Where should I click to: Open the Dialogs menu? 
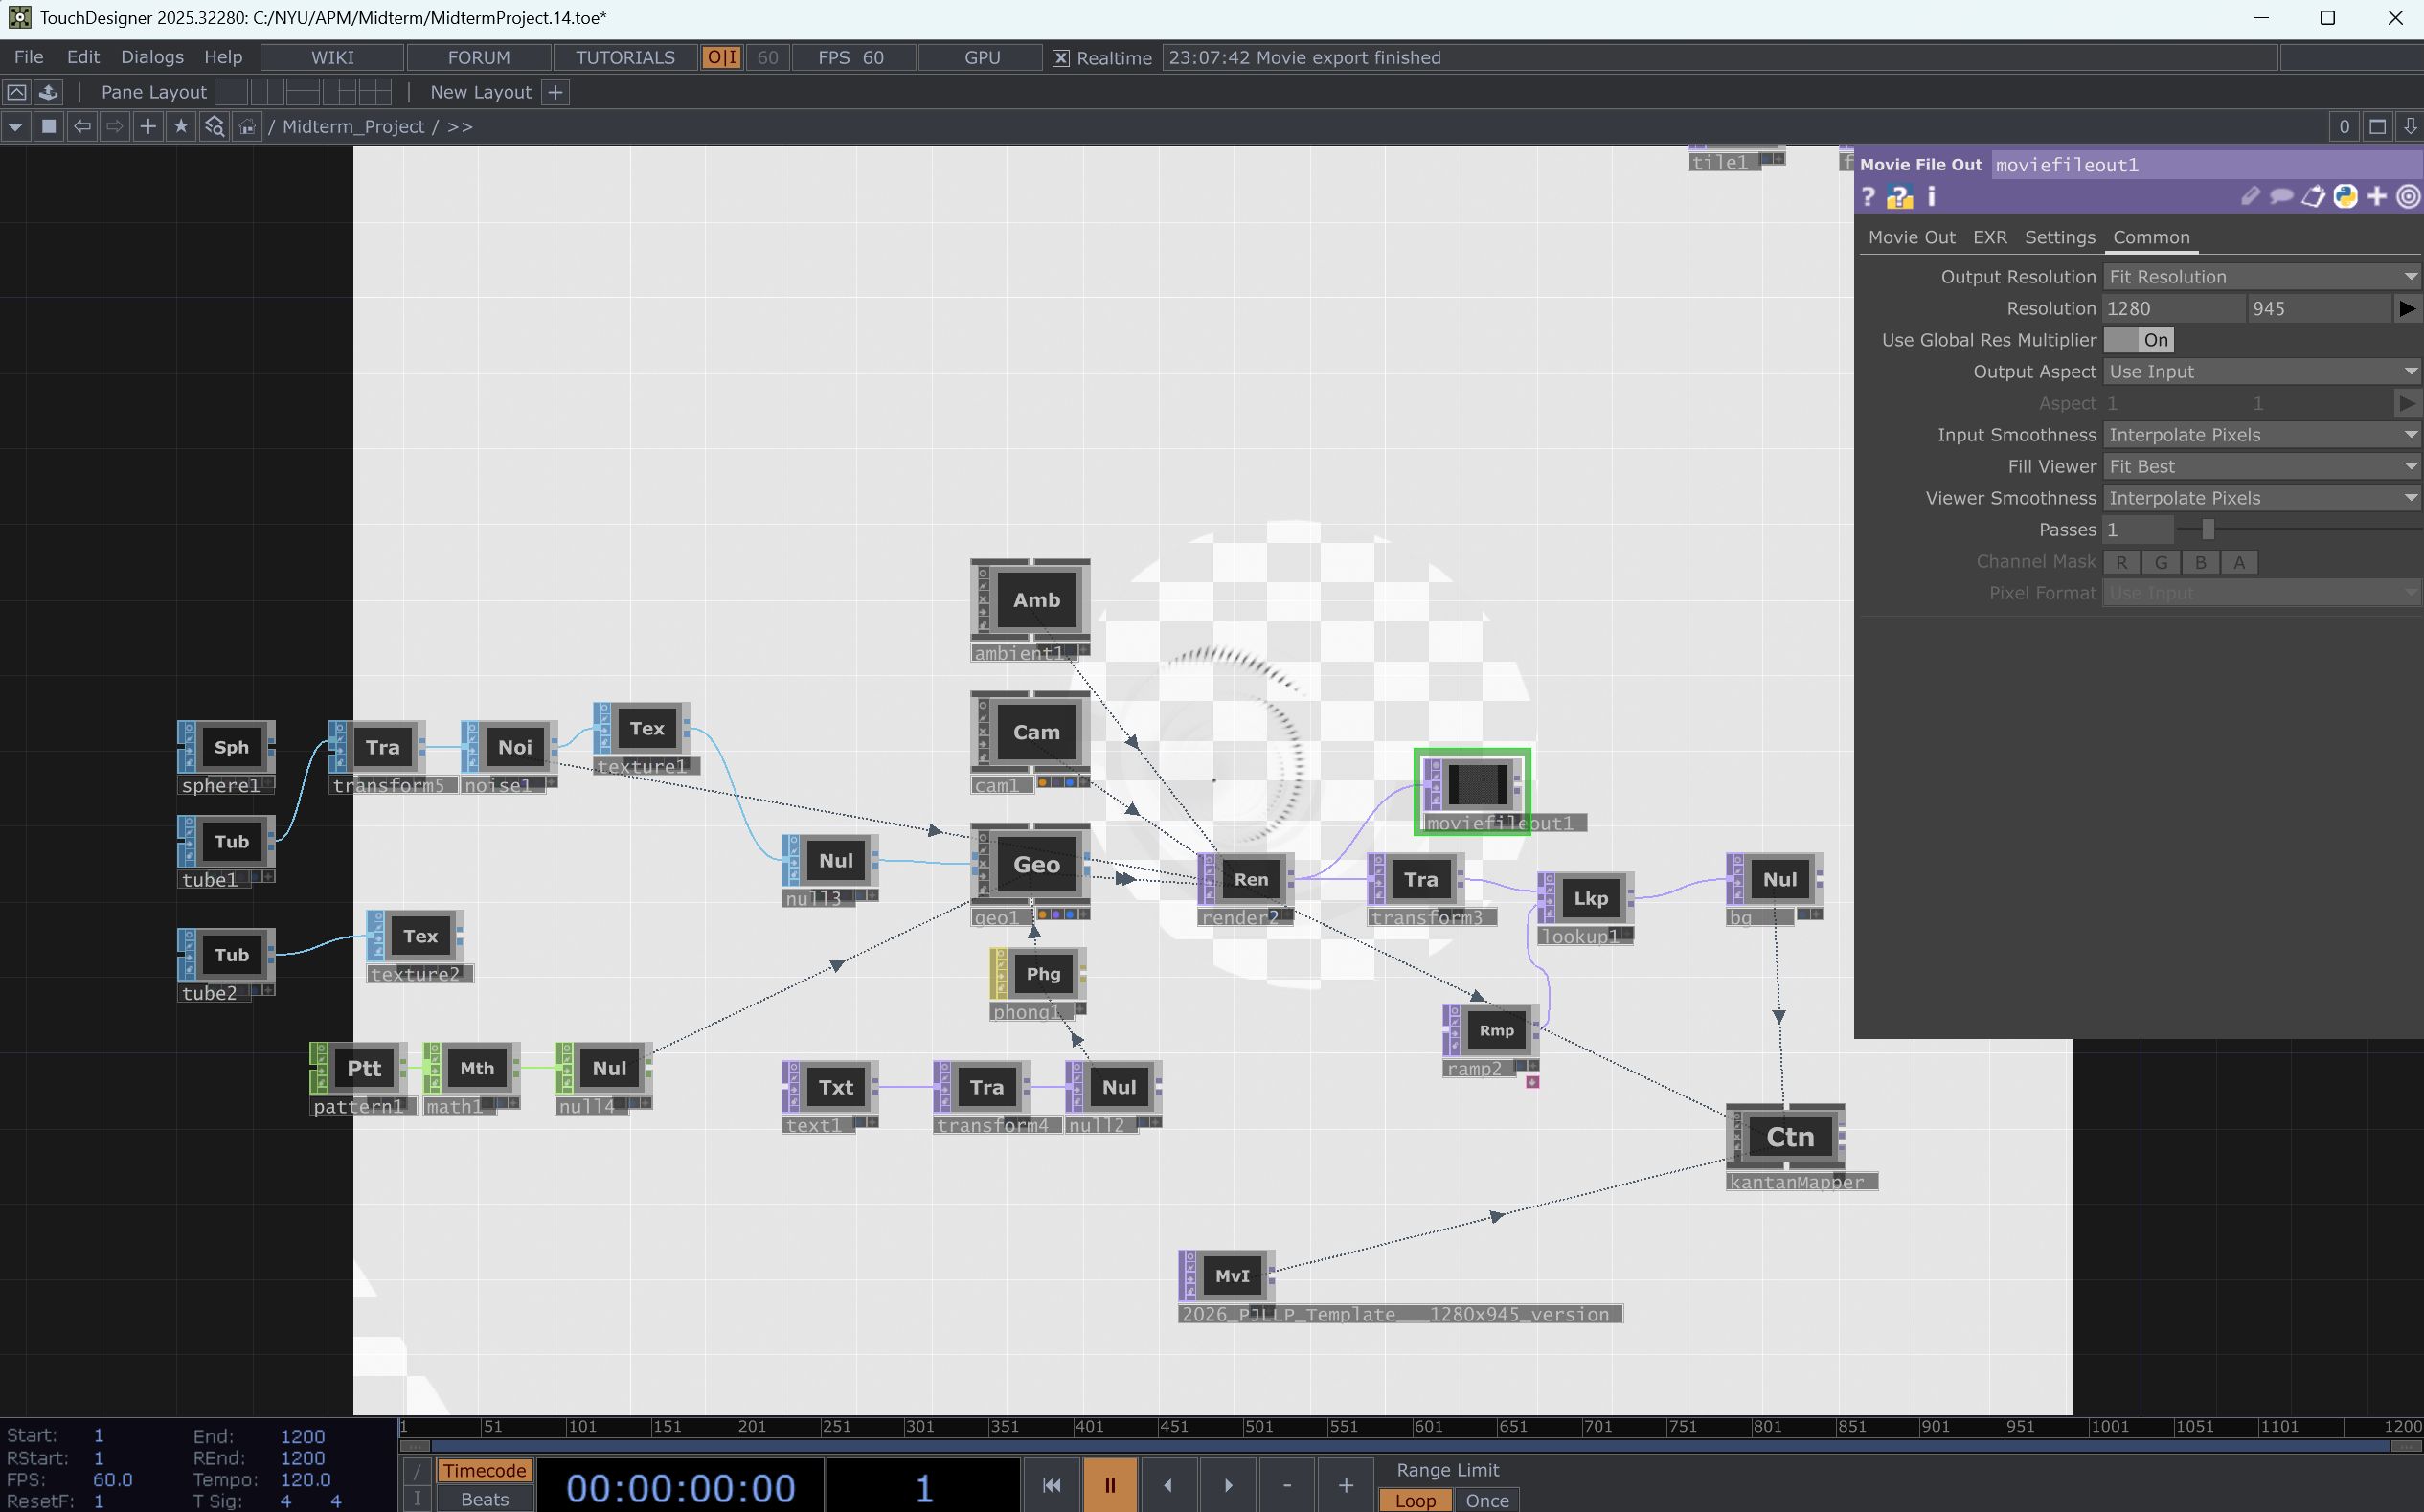tap(152, 57)
